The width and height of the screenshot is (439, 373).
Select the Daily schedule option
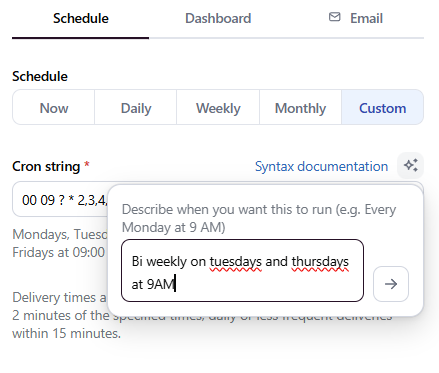136,108
